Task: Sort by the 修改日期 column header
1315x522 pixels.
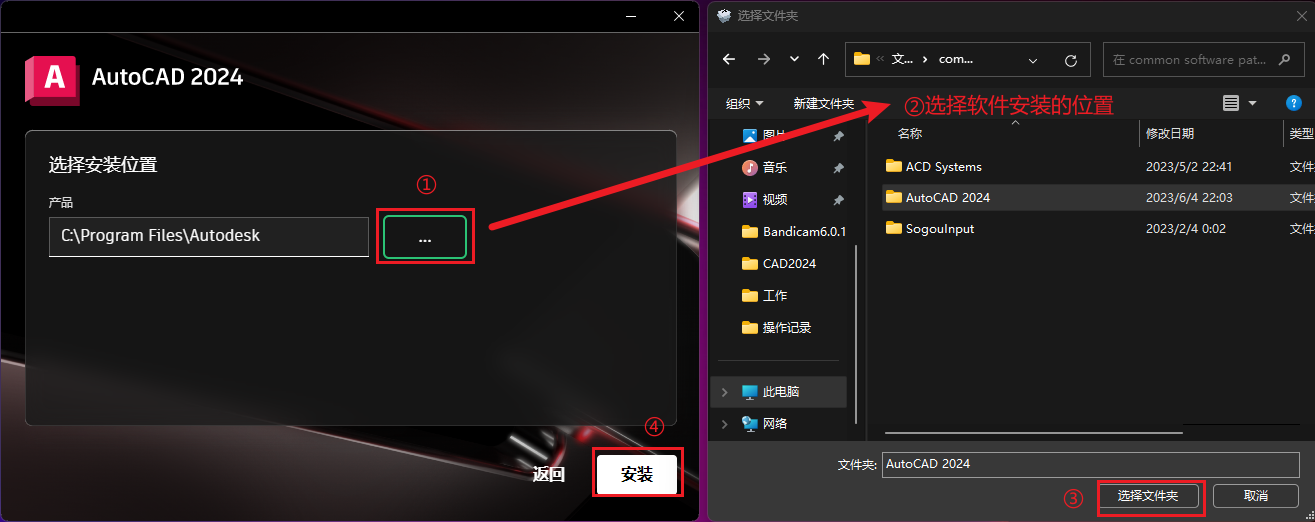Action: 1170,133
